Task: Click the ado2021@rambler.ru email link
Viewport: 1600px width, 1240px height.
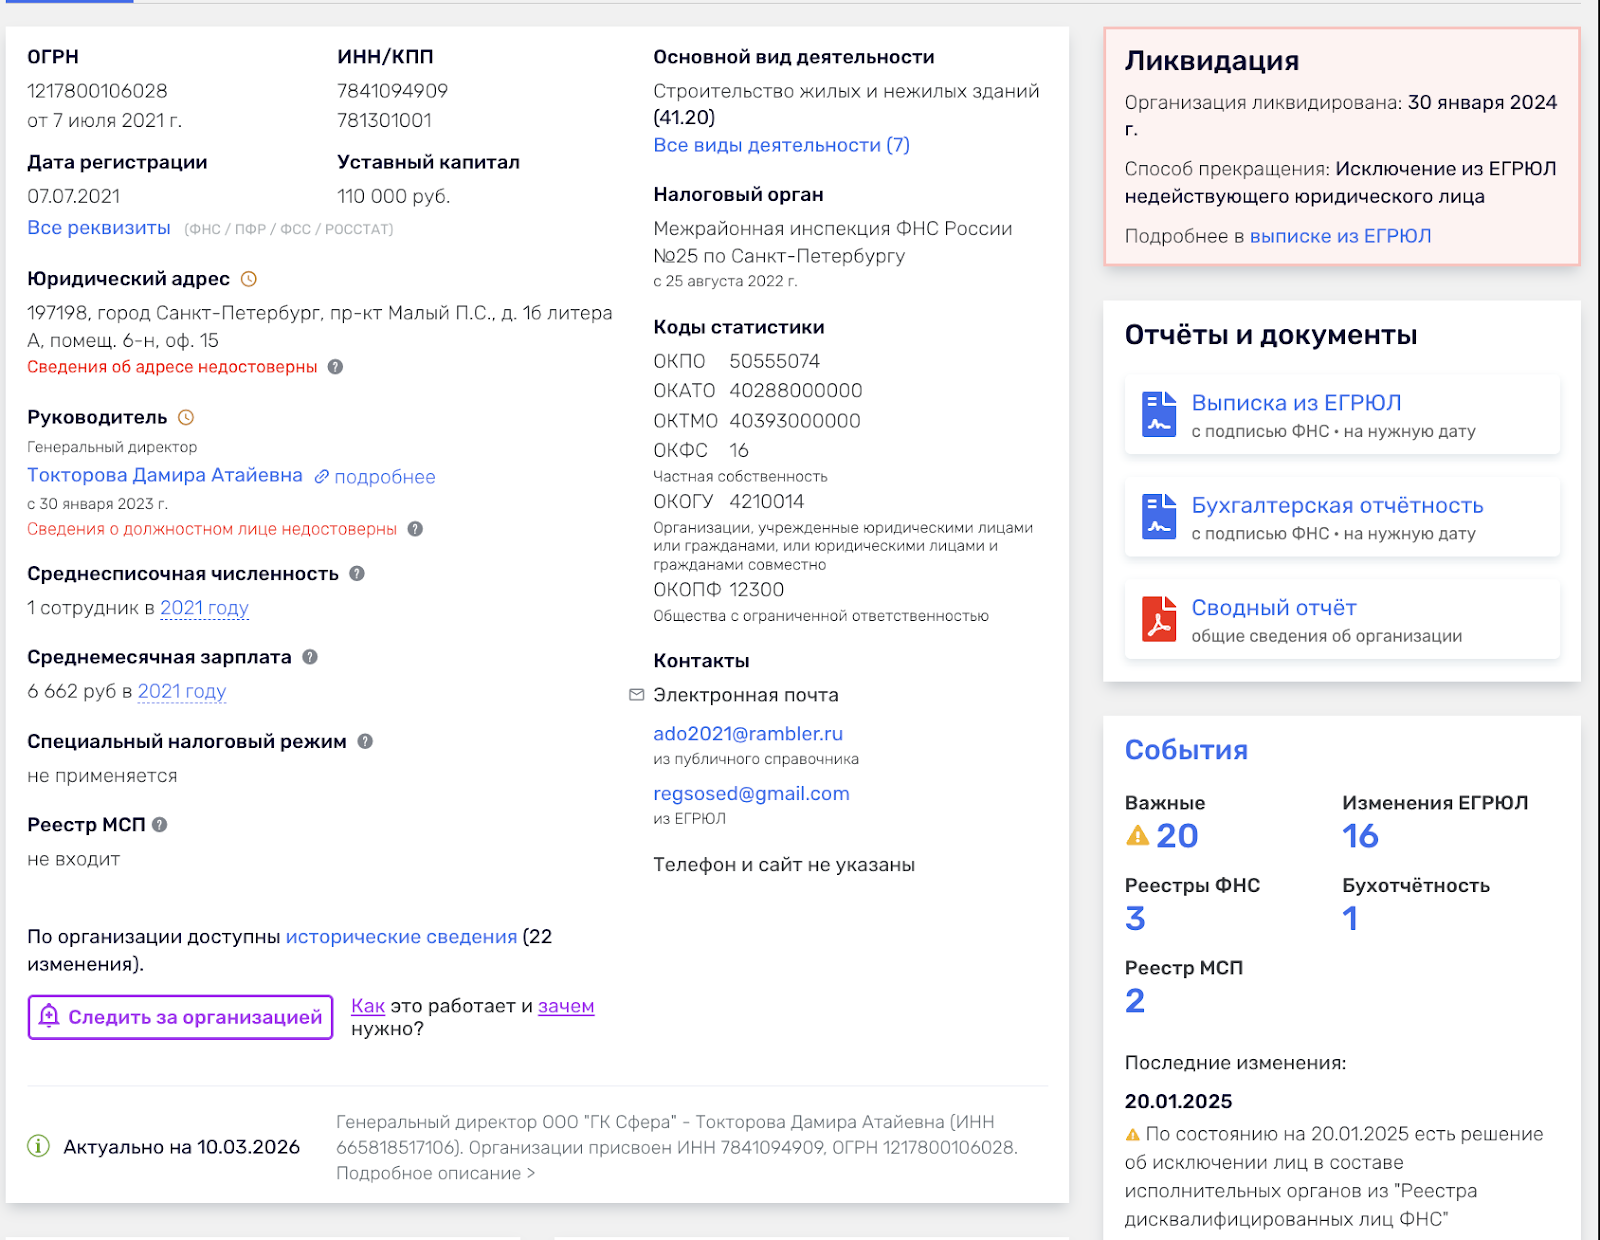Action: coord(748,734)
